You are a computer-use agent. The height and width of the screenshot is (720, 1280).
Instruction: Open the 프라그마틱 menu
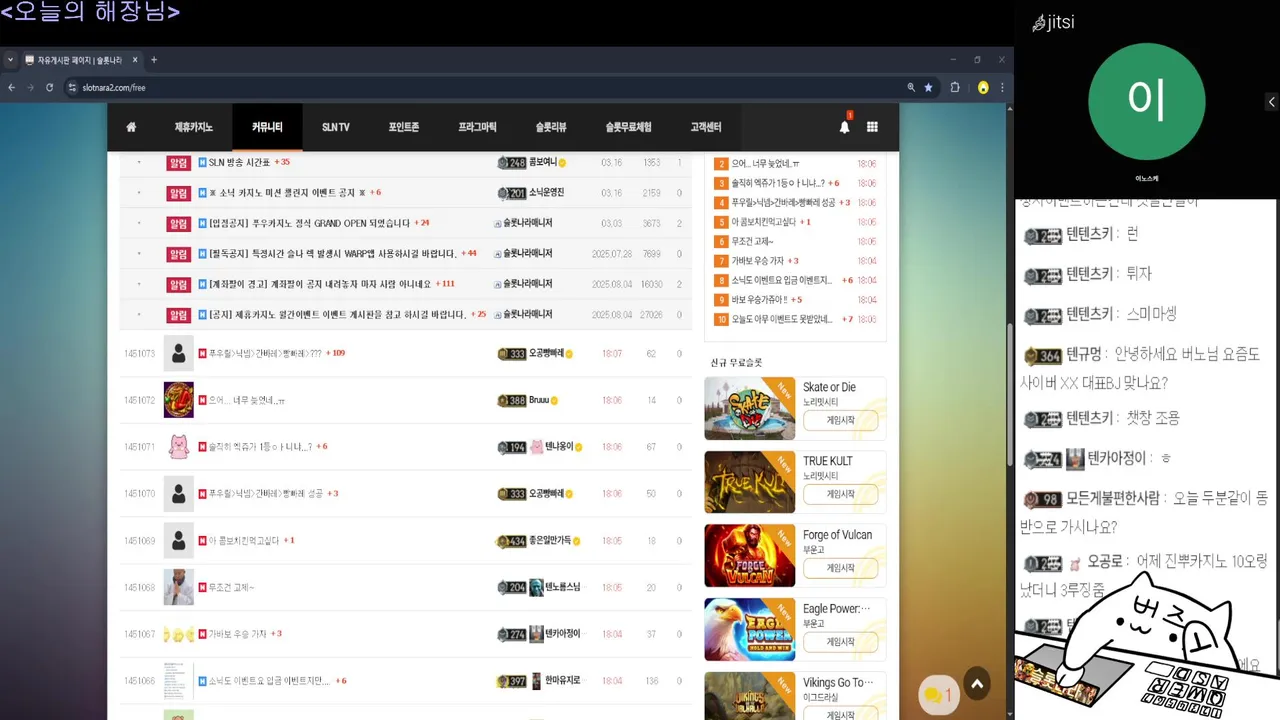coord(477,127)
